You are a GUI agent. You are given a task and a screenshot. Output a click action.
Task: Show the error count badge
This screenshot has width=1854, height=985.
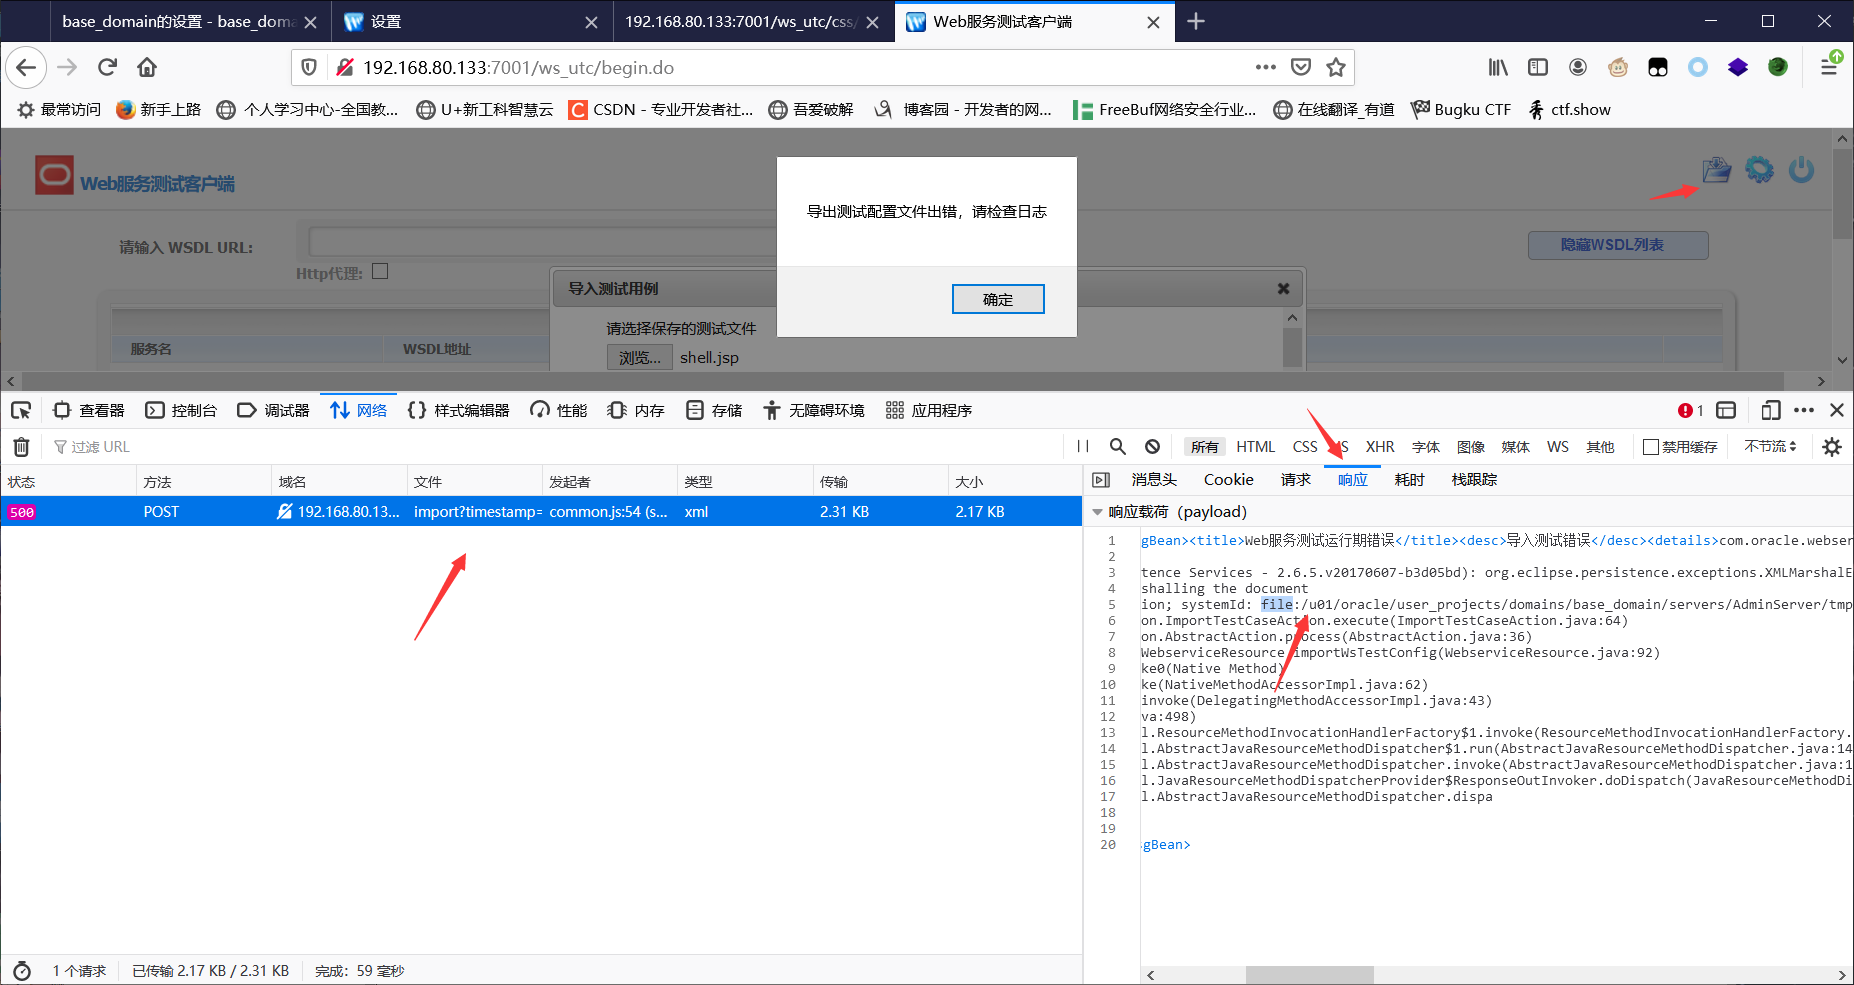1691,410
